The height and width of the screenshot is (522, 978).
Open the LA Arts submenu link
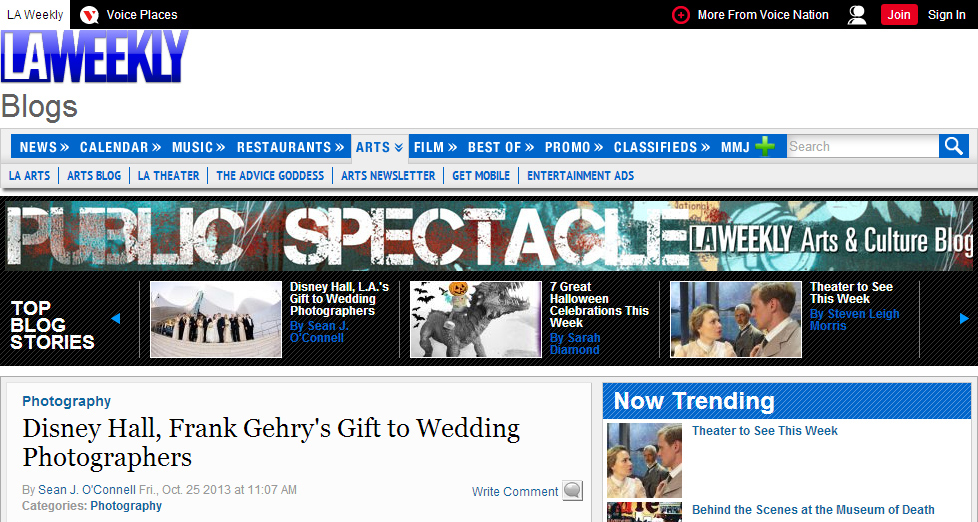29,176
